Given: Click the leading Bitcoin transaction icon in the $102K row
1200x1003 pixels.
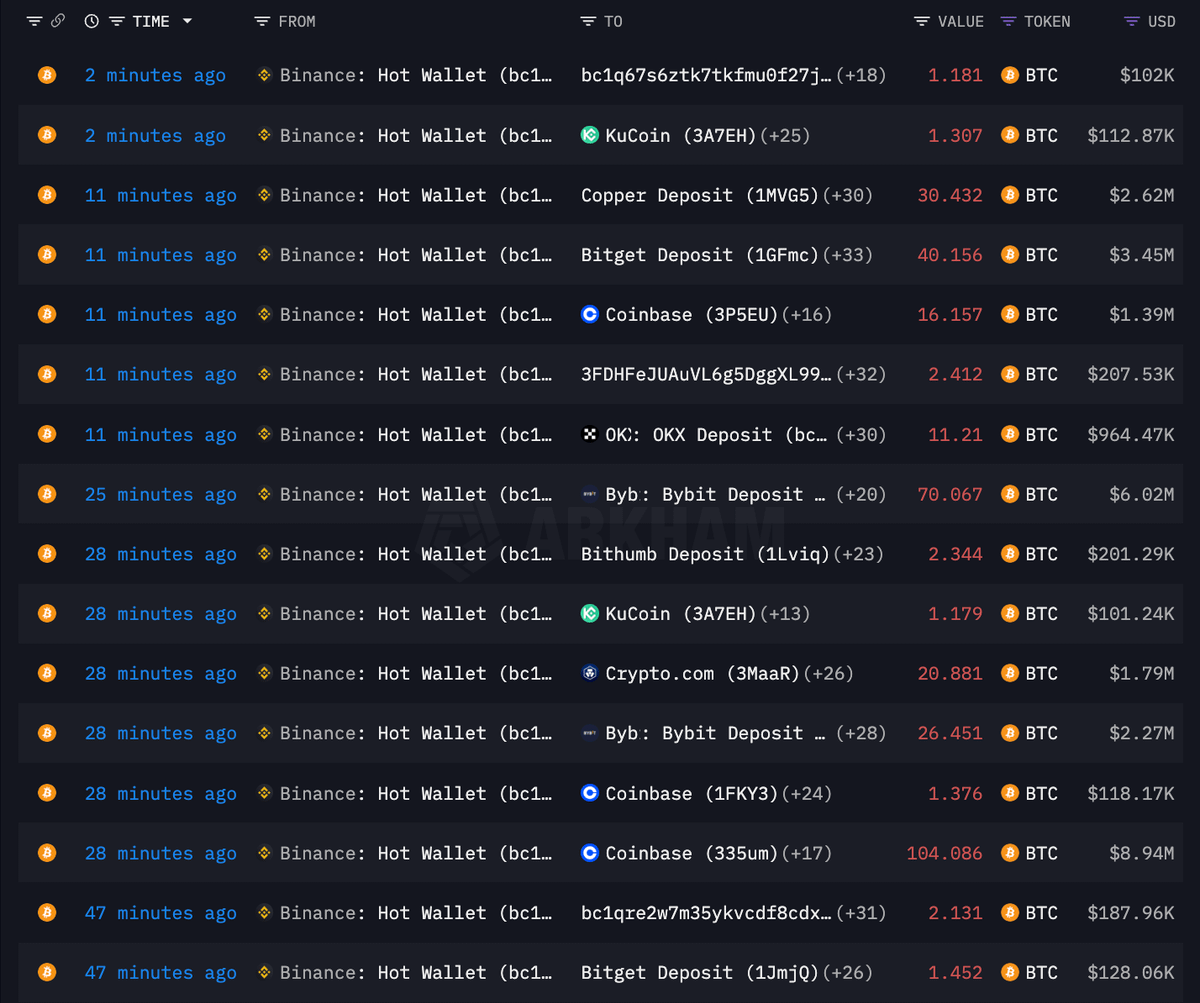Looking at the screenshot, I should click(46, 75).
